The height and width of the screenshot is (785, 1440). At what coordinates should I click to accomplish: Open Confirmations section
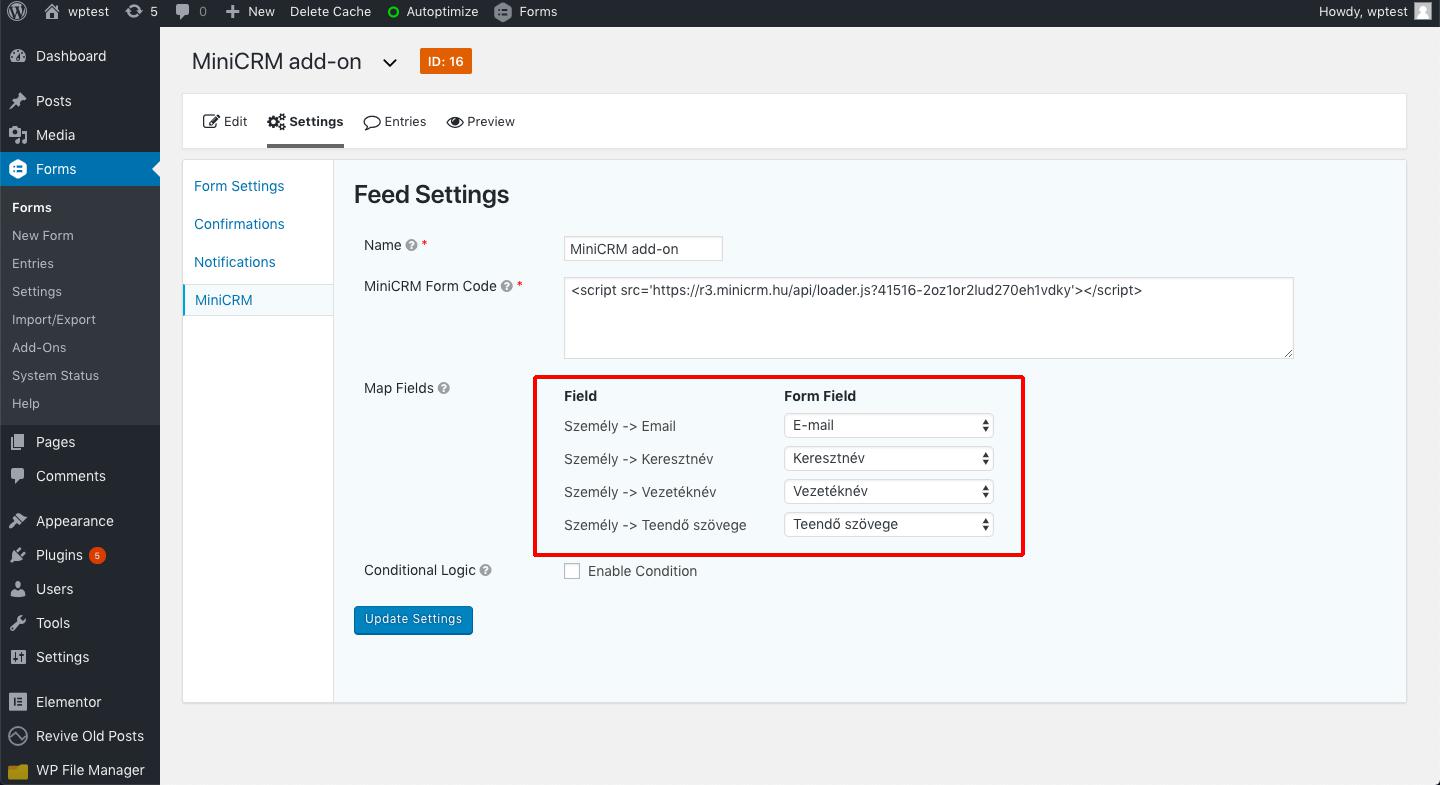click(239, 224)
